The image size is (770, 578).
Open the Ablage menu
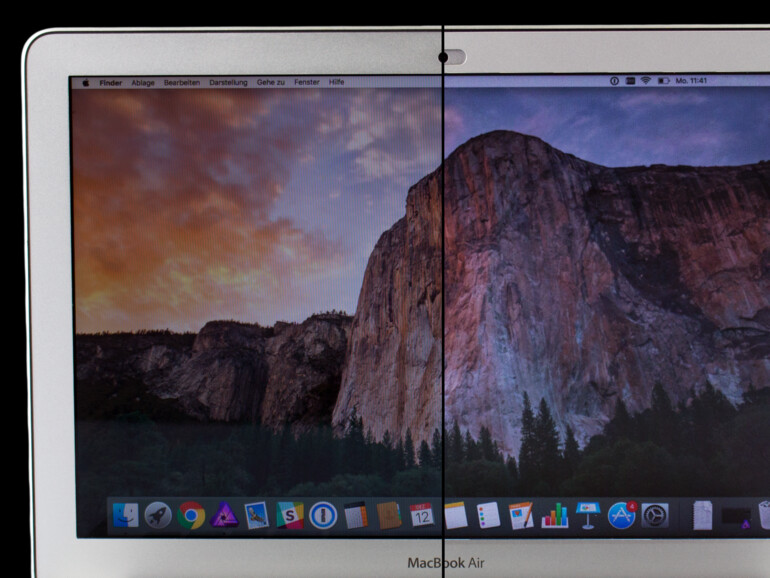[x=143, y=83]
